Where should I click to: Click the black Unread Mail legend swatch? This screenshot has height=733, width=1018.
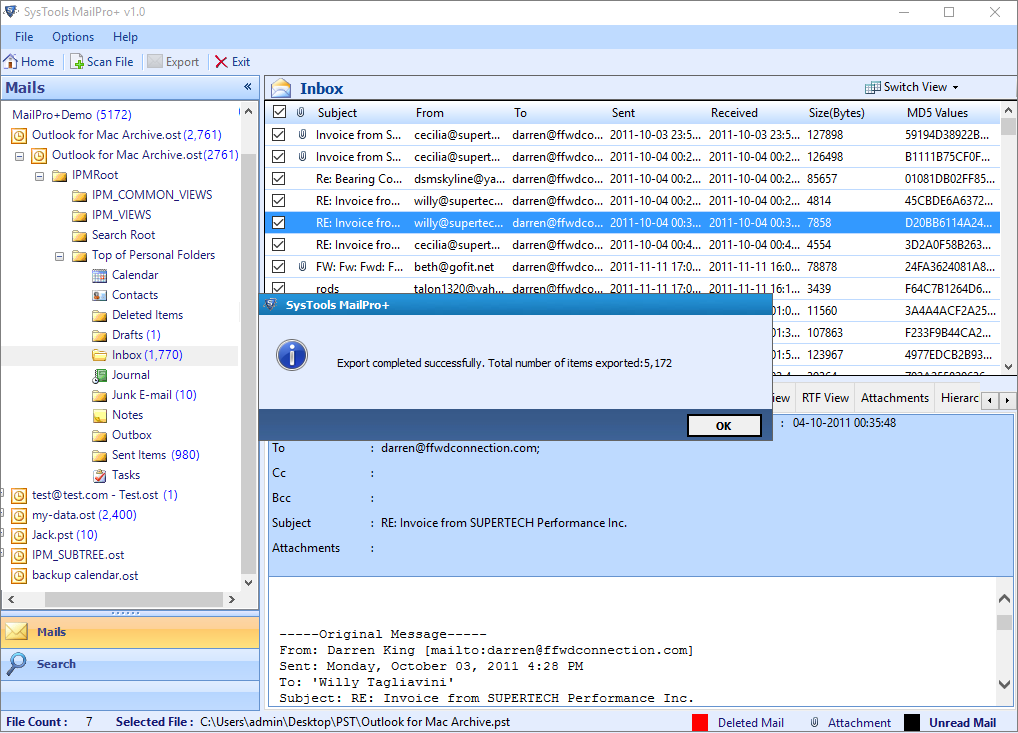[912, 723]
